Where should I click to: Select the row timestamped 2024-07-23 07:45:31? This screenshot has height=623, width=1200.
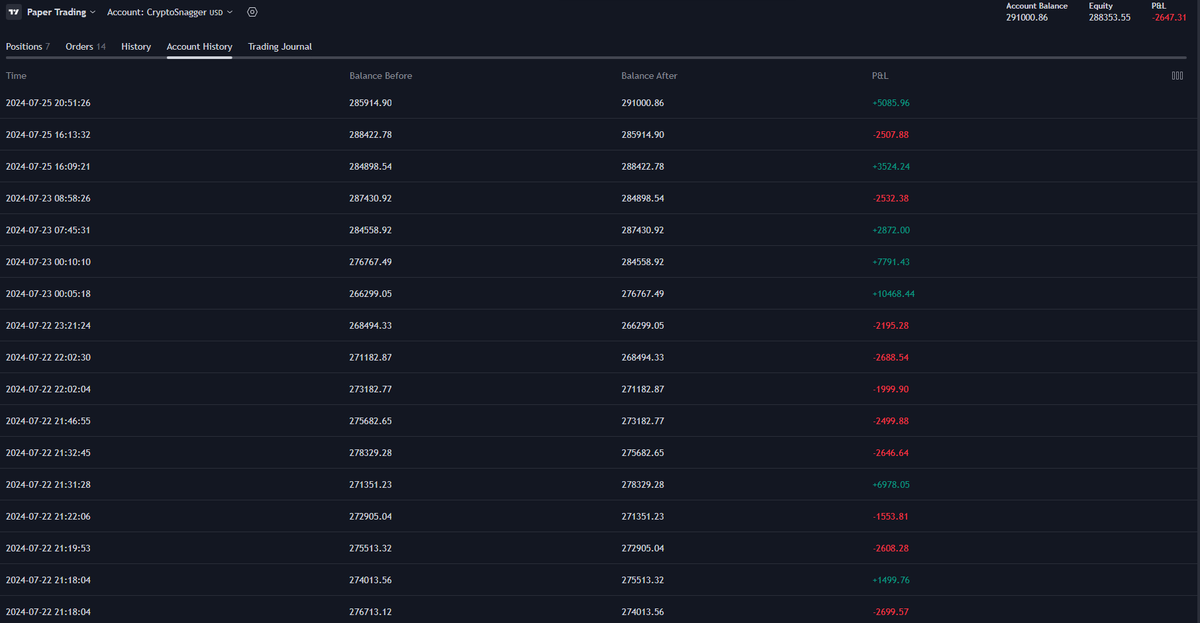click(600, 230)
